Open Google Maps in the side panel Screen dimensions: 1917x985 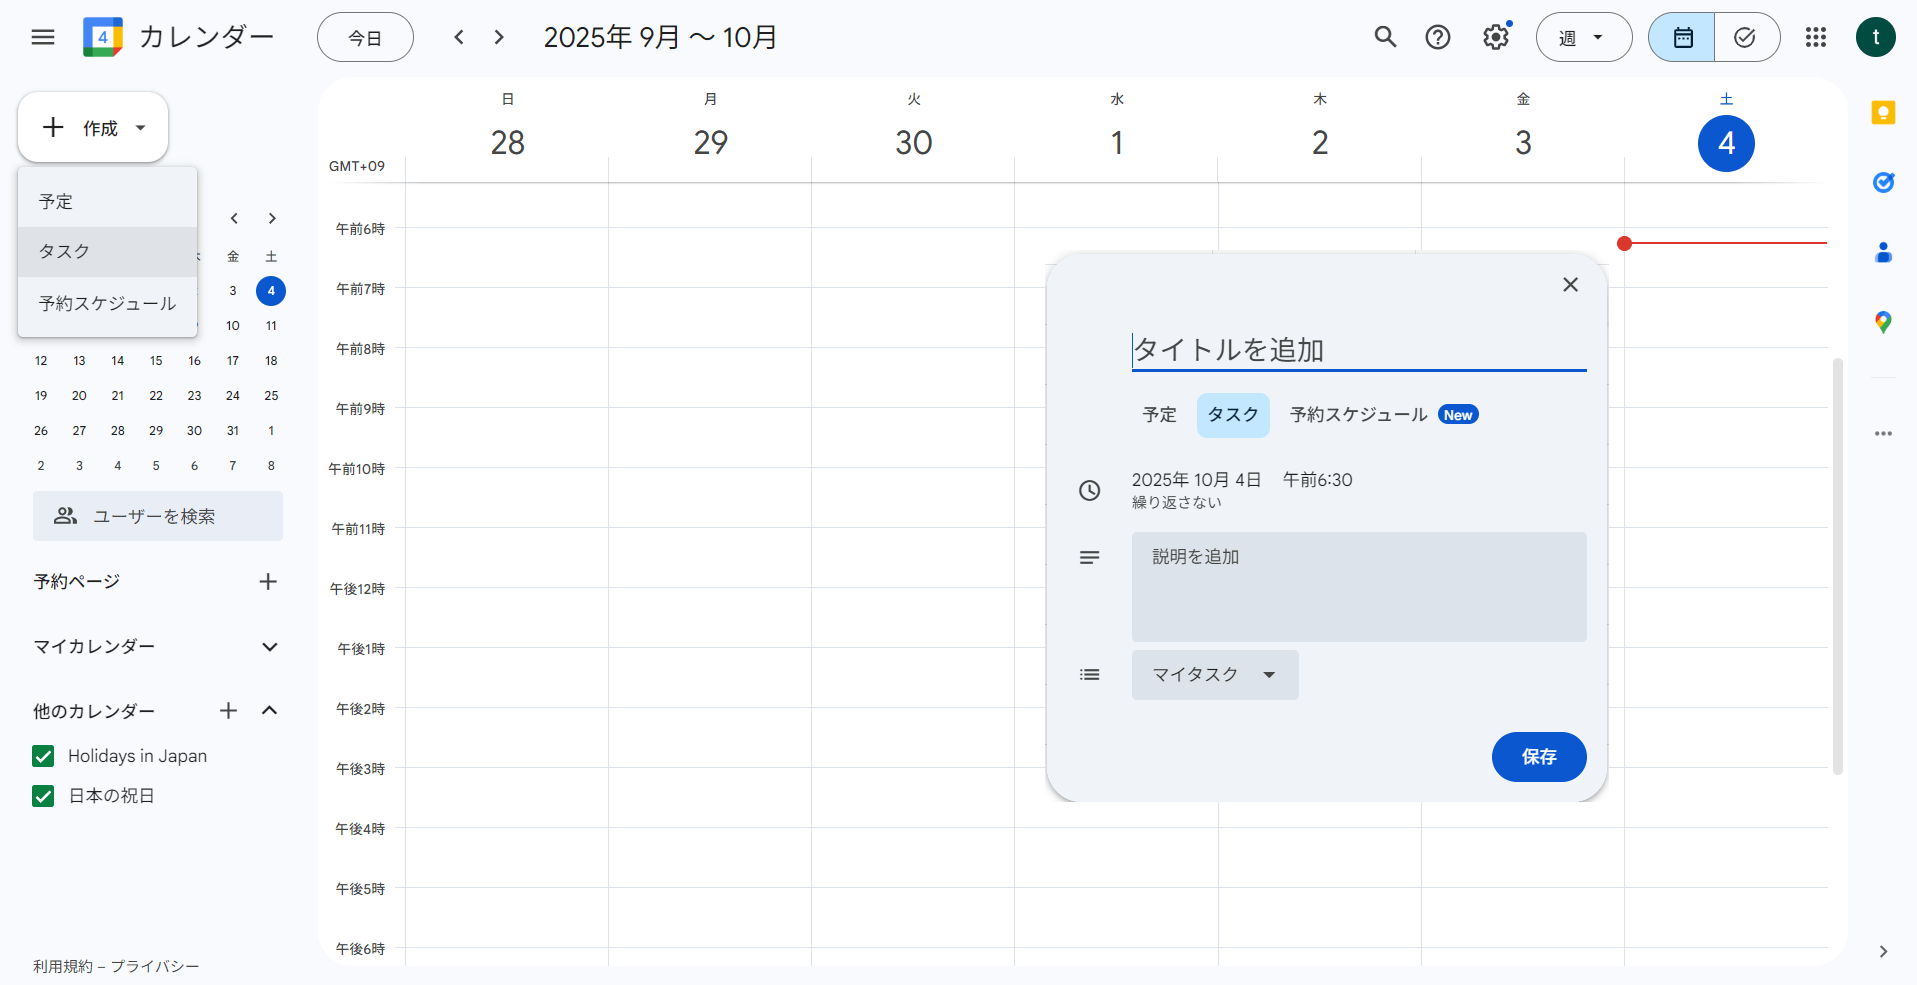(1883, 322)
